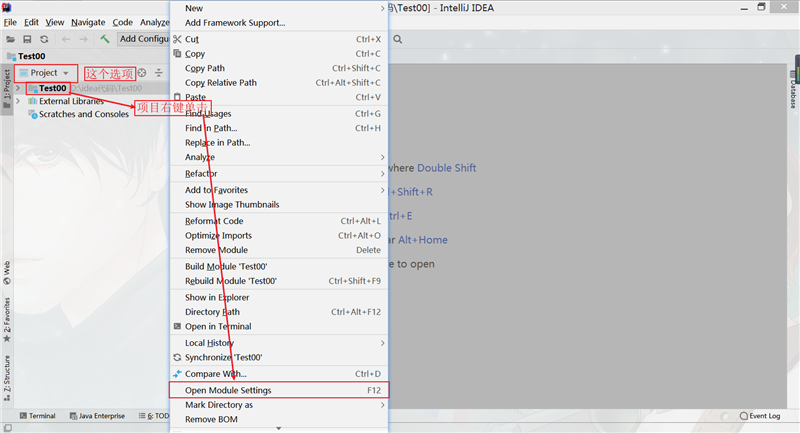The width and height of the screenshot is (800, 433).
Task: Click the green Build hammer icon
Action: [x=105, y=39]
